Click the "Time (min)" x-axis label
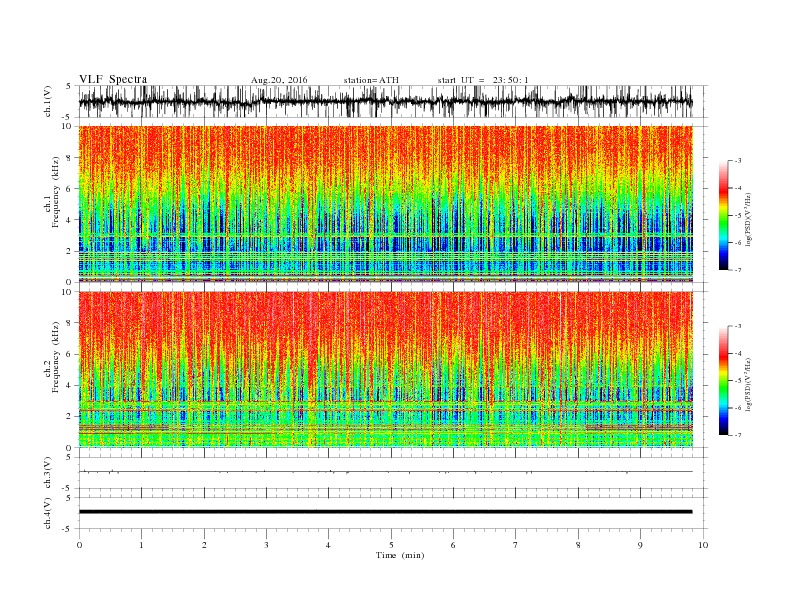The width and height of the screenshot is (792, 612). [400, 555]
